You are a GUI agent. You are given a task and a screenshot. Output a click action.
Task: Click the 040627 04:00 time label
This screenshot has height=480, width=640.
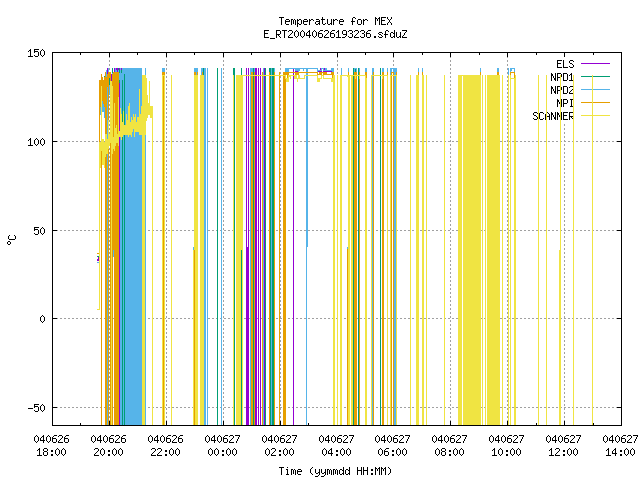coord(336,446)
